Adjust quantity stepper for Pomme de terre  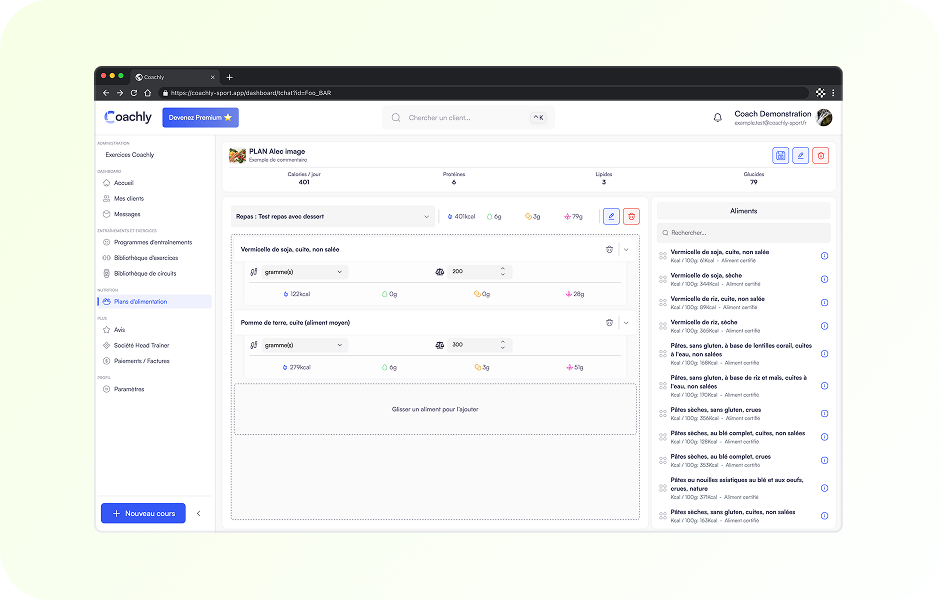pyautogui.click(x=503, y=345)
